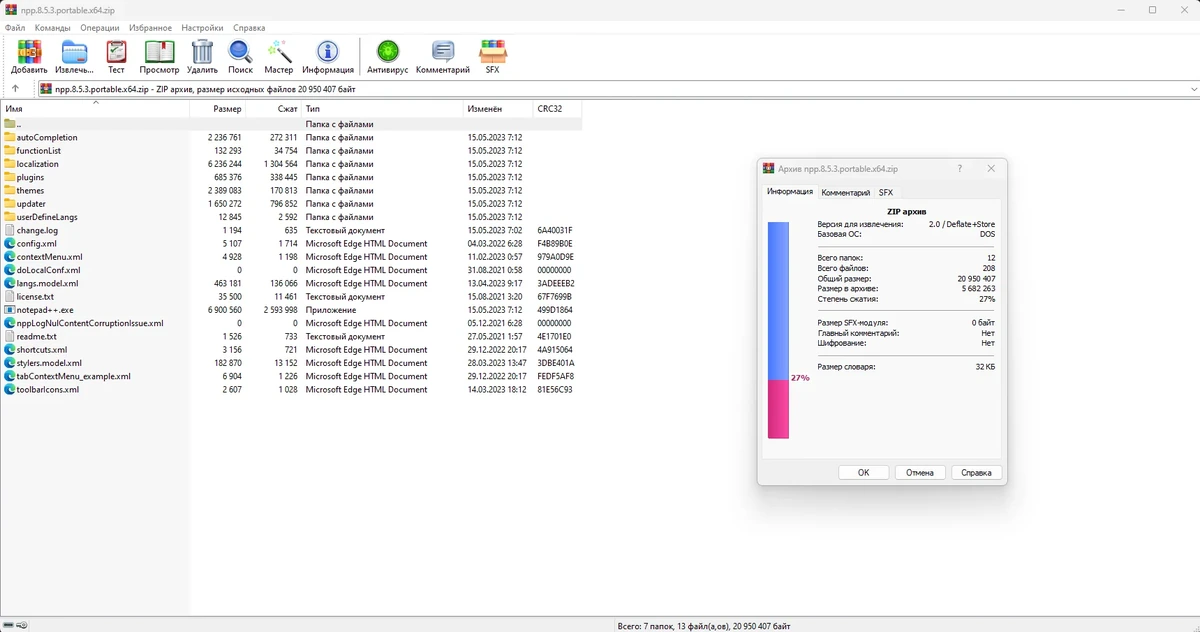The image size is (1200, 632).
Task: Open the Справка menu
Action: pyautogui.click(x=249, y=28)
